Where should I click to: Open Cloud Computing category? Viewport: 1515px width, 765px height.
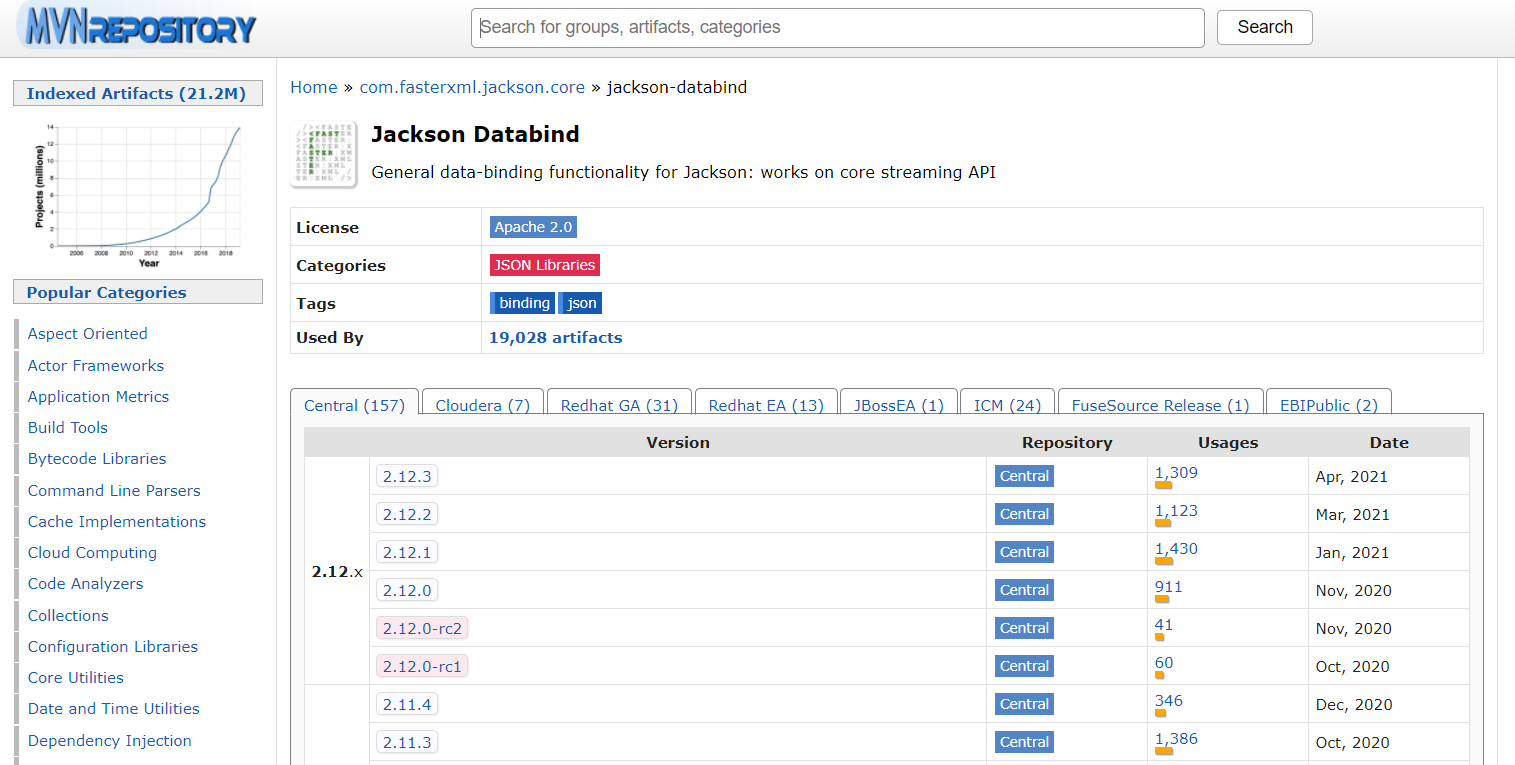coord(92,553)
